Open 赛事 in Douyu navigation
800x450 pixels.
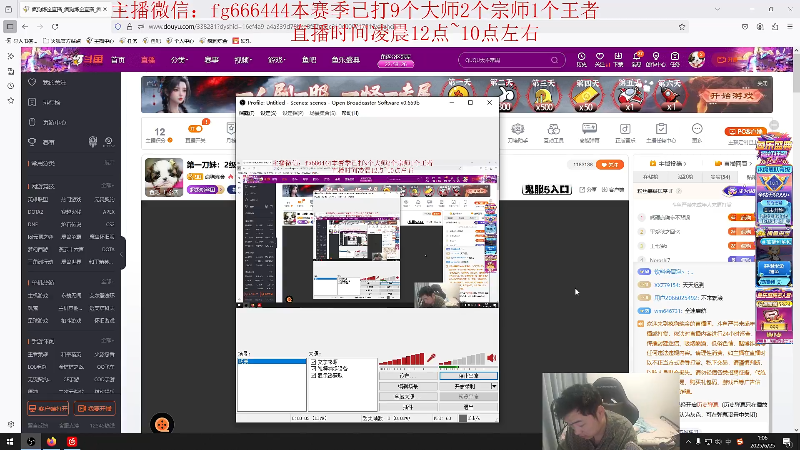click(x=211, y=60)
